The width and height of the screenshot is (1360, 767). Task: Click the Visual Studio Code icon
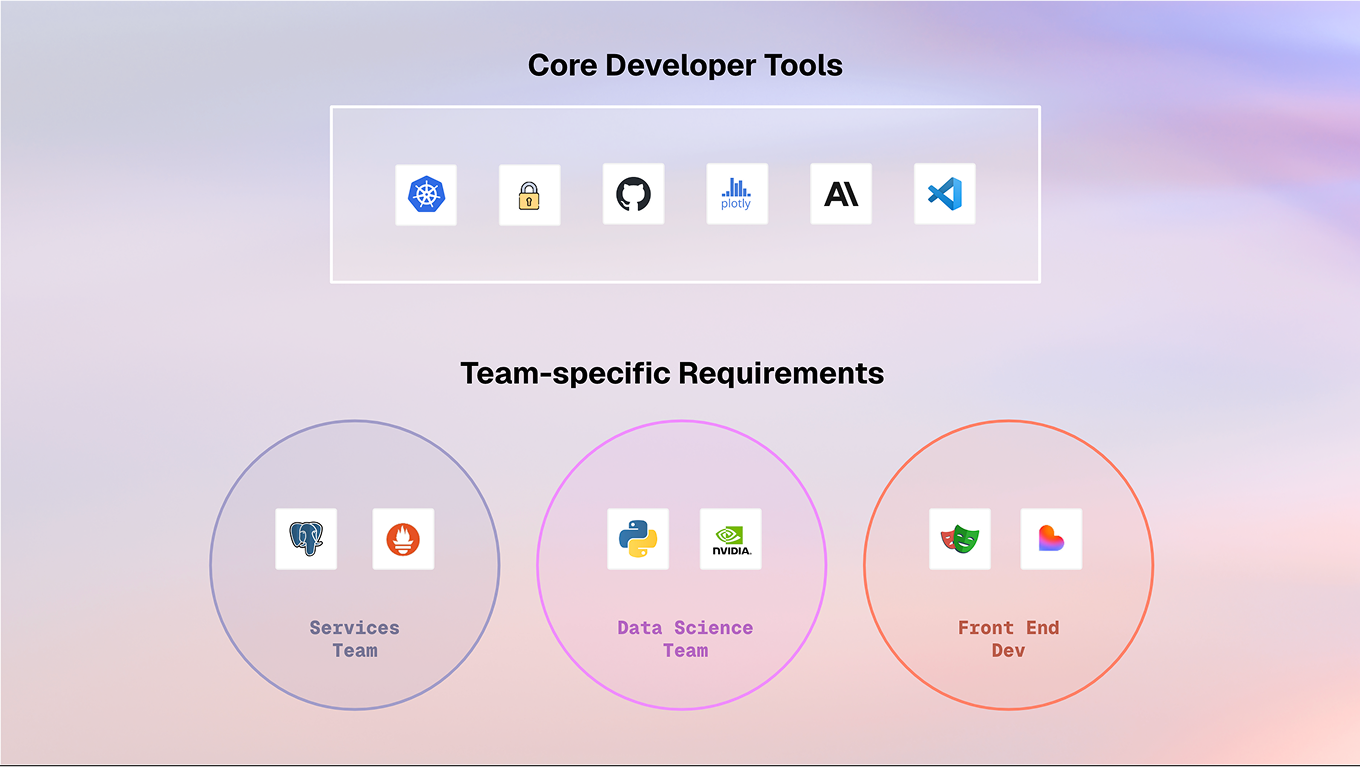[x=945, y=194]
